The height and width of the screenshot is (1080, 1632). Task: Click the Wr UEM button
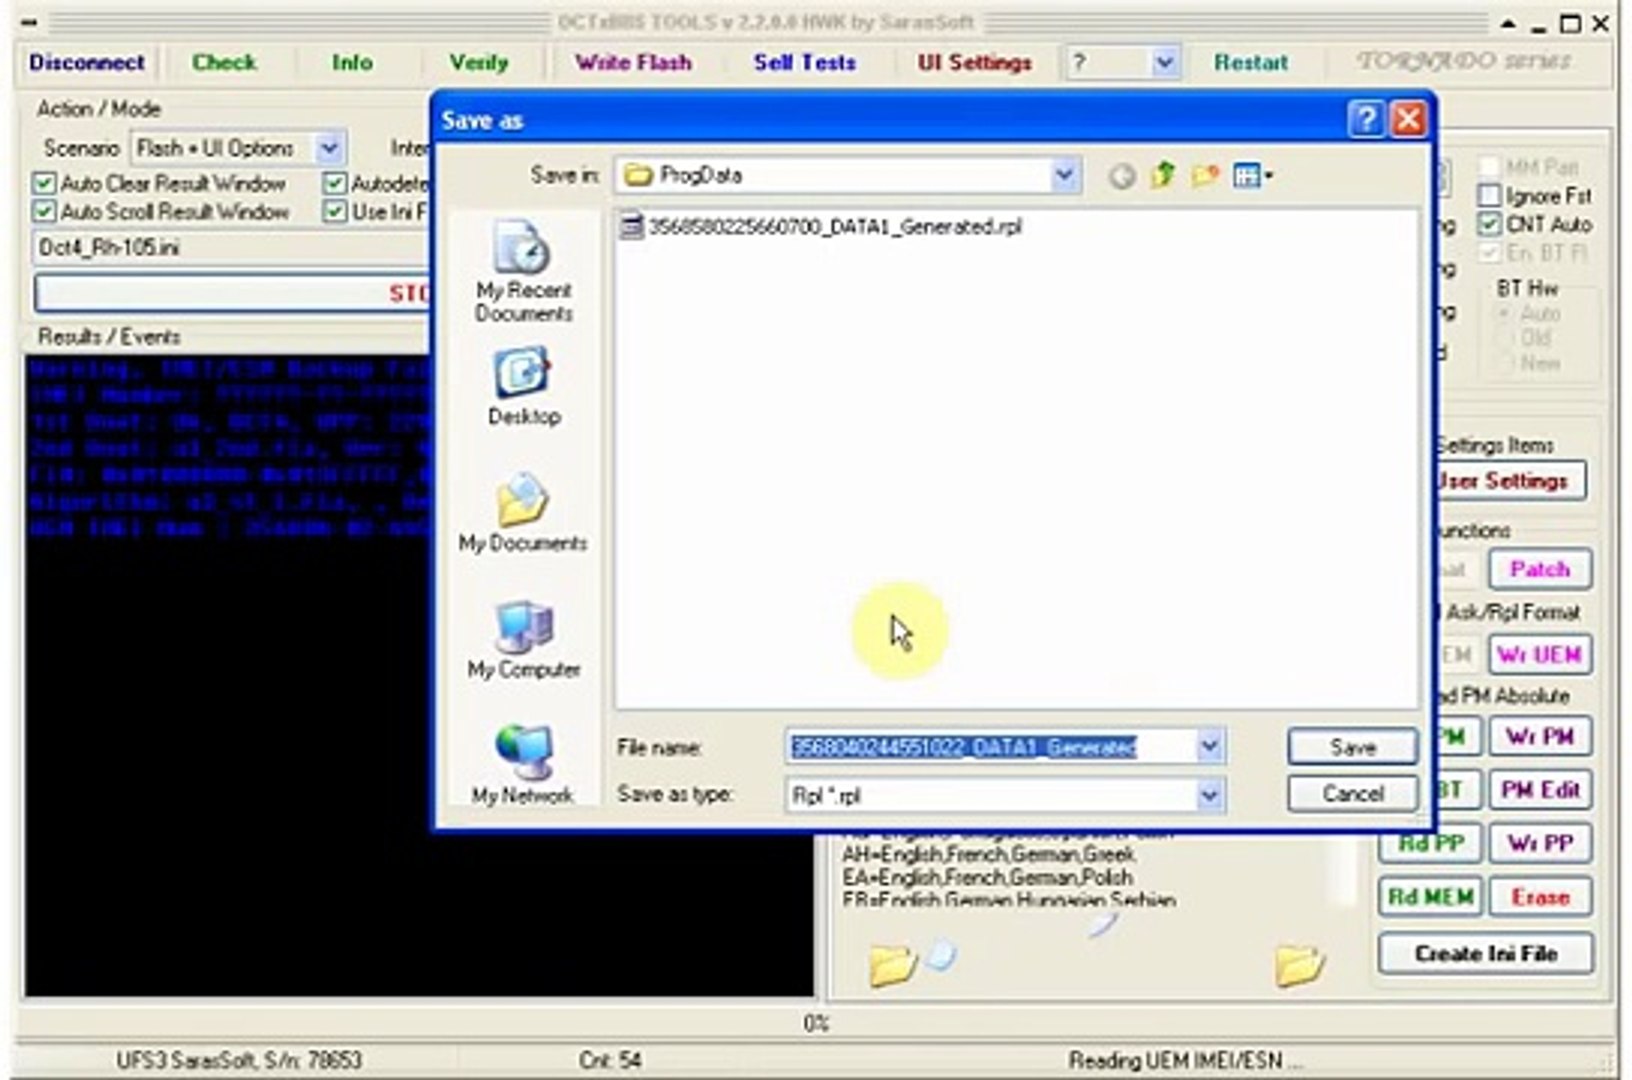point(1539,655)
